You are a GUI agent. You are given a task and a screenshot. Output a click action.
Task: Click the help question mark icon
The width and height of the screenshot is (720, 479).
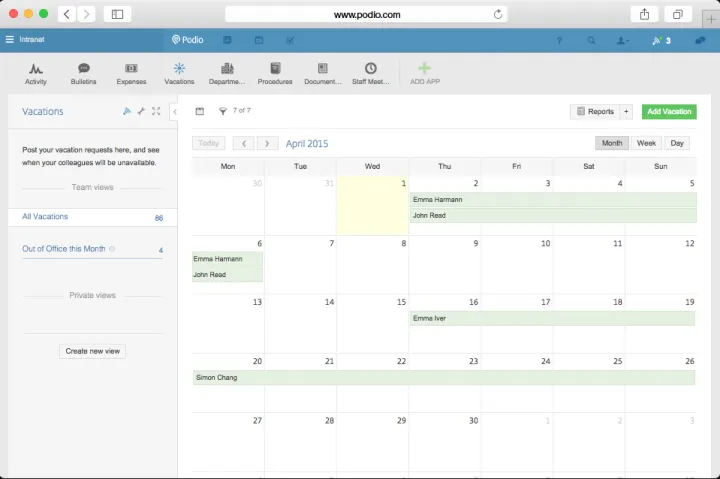[x=559, y=41]
